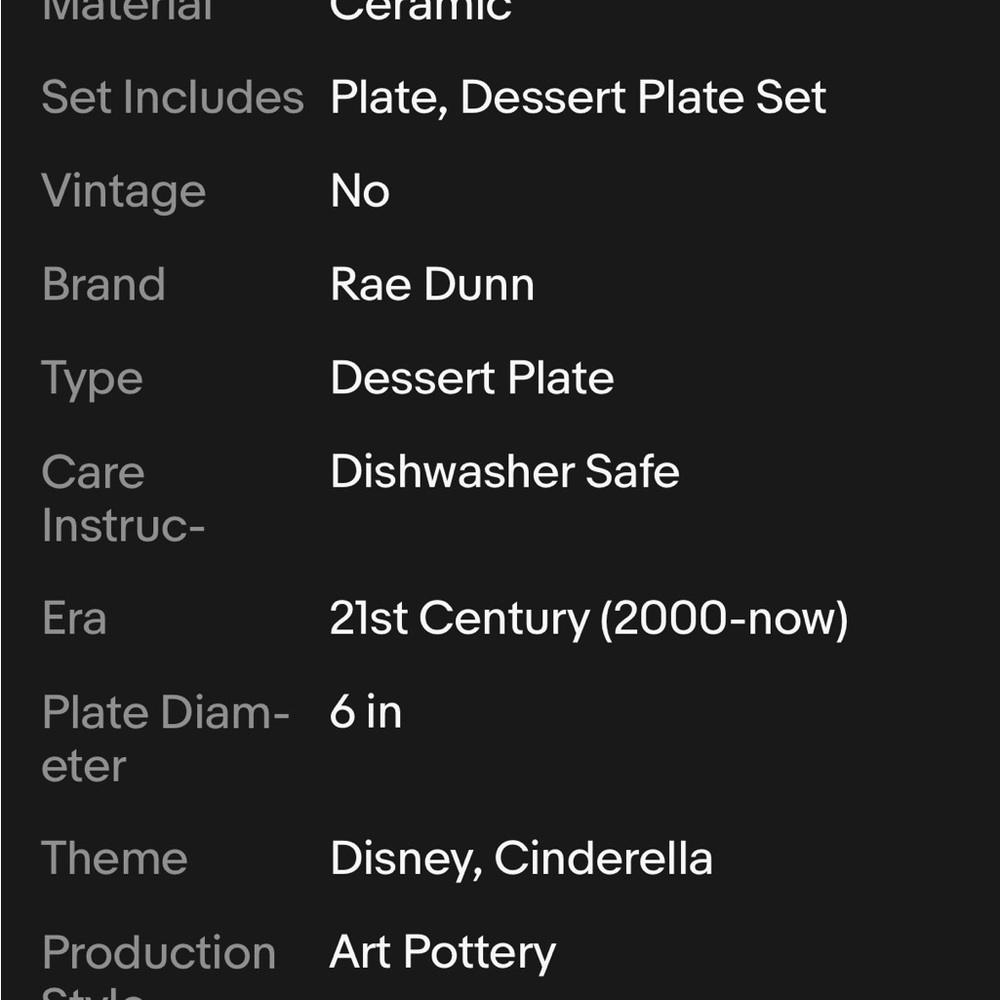Select the 'Theme' label
Image resolution: width=1000 pixels, height=1000 pixels.
[x=114, y=858]
